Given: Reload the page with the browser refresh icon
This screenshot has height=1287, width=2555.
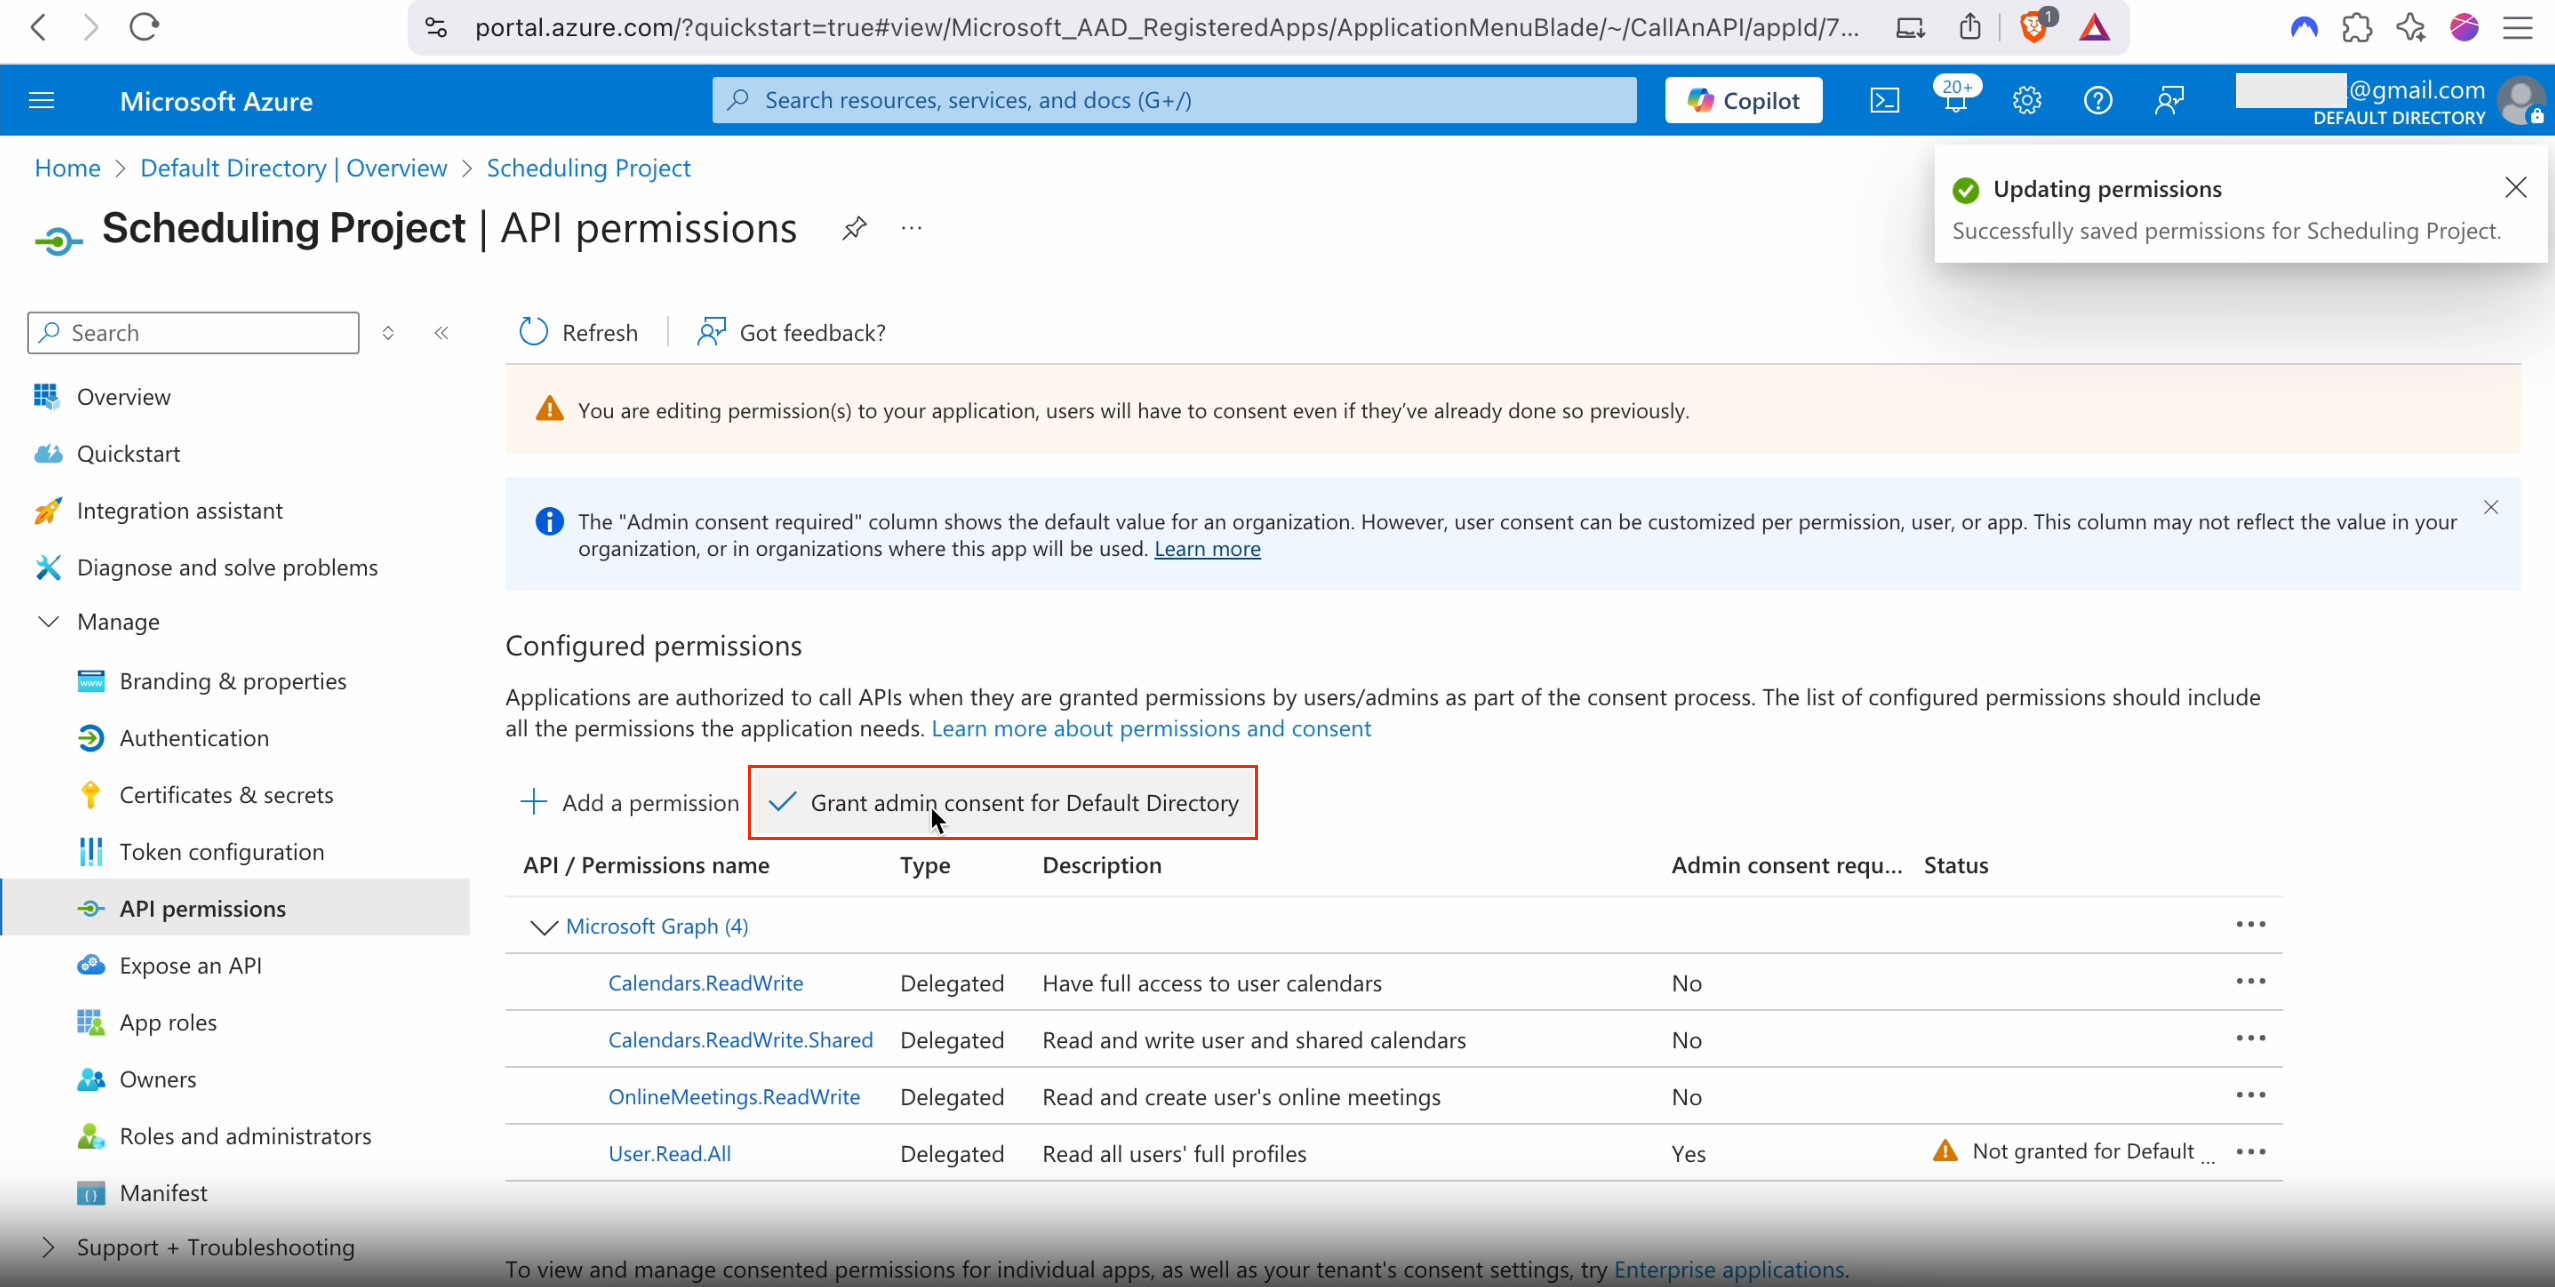Looking at the screenshot, I should [x=144, y=27].
